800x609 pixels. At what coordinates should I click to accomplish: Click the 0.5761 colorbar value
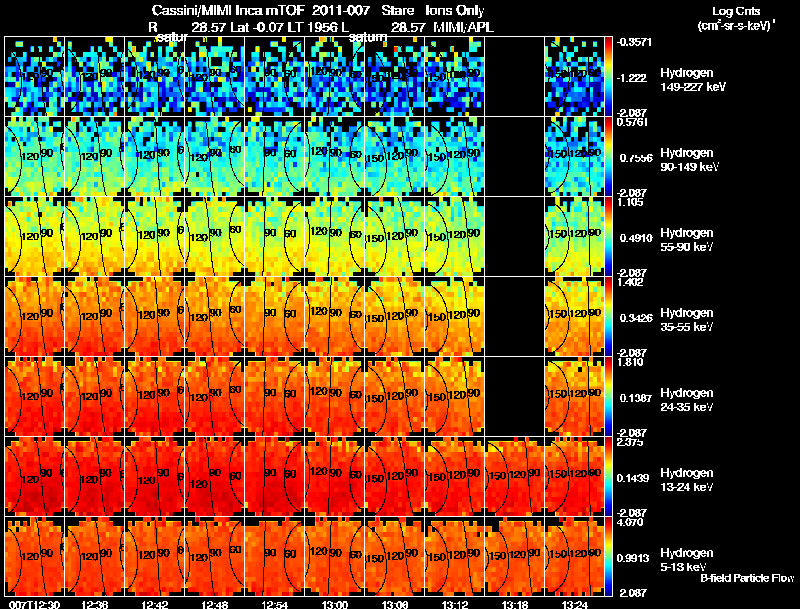pos(632,122)
